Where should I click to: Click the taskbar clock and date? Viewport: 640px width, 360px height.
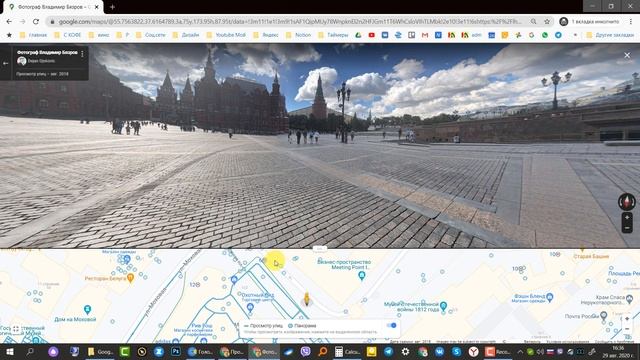(x=618, y=351)
